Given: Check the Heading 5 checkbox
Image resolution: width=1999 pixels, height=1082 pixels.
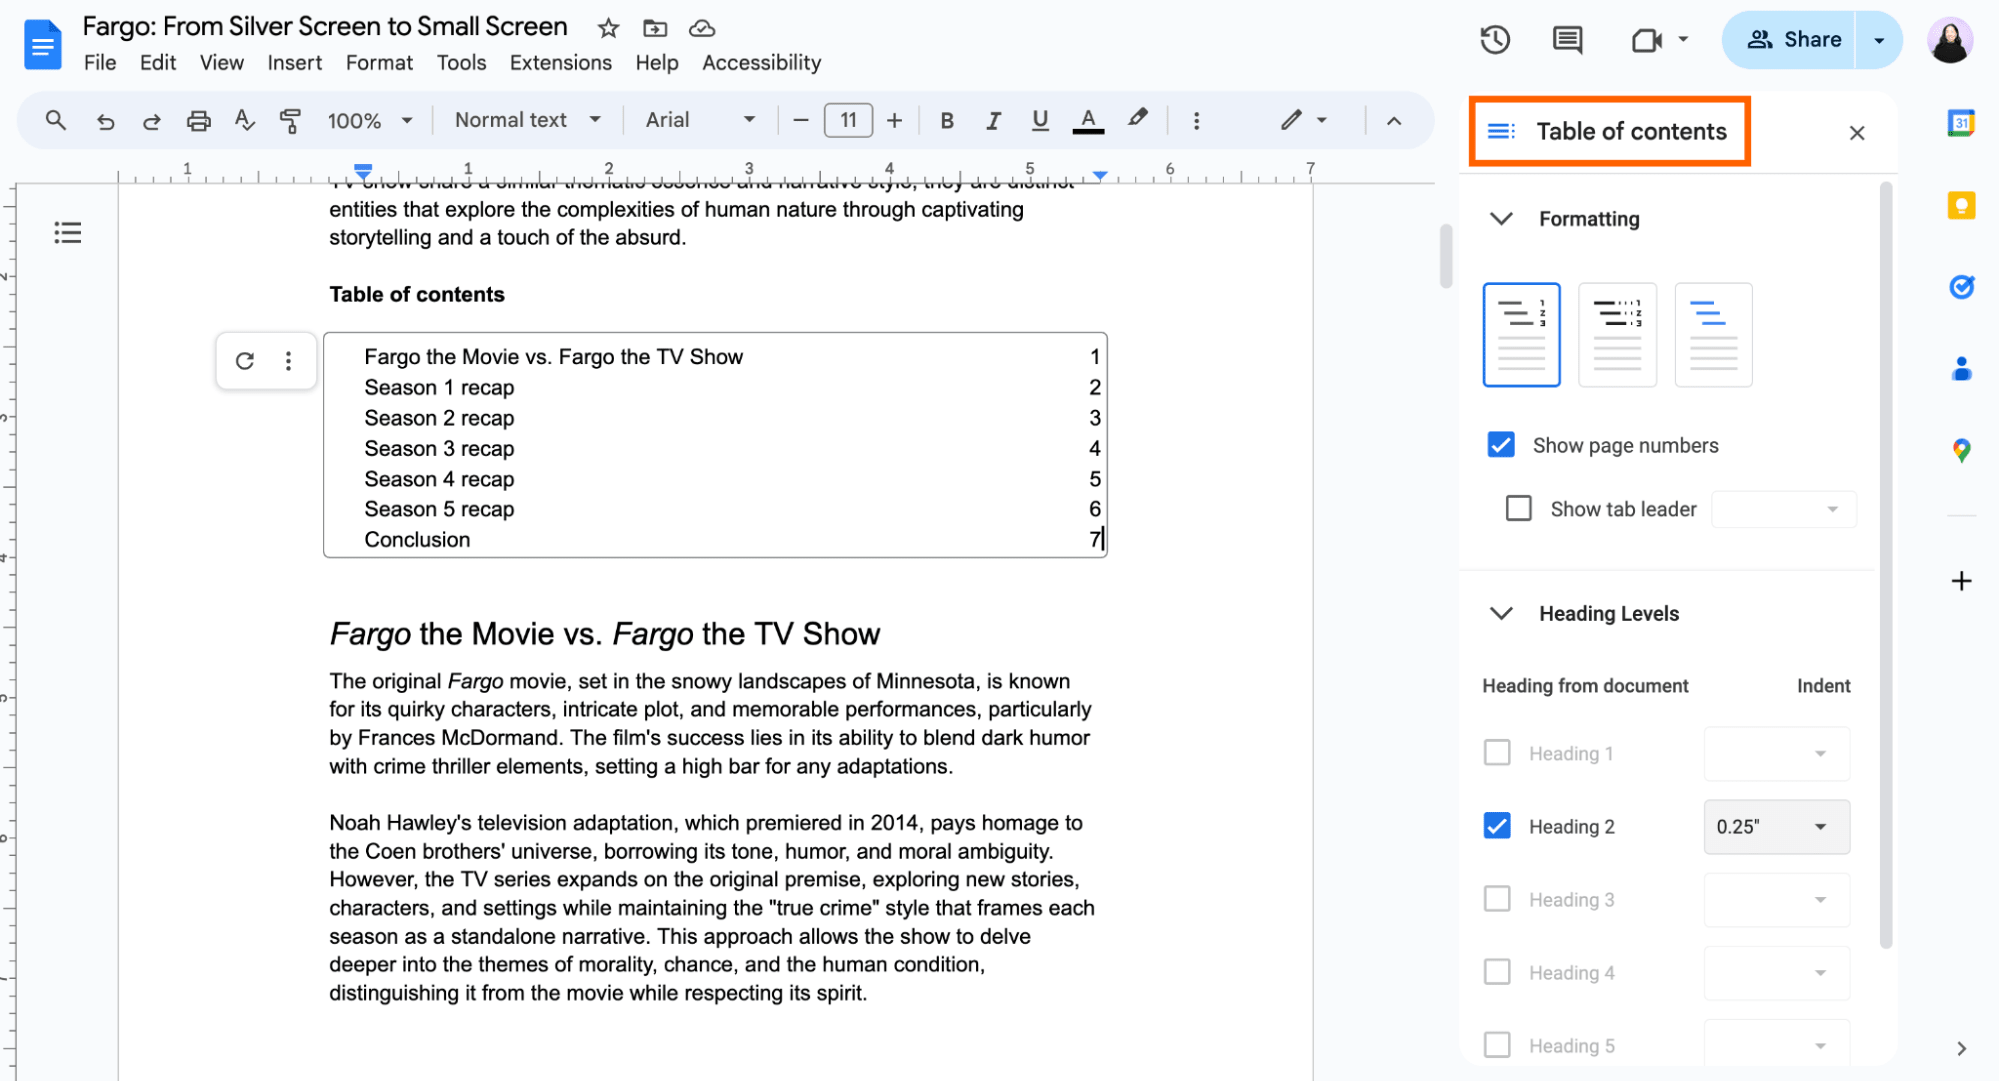Looking at the screenshot, I should tap(1497, 1045).
